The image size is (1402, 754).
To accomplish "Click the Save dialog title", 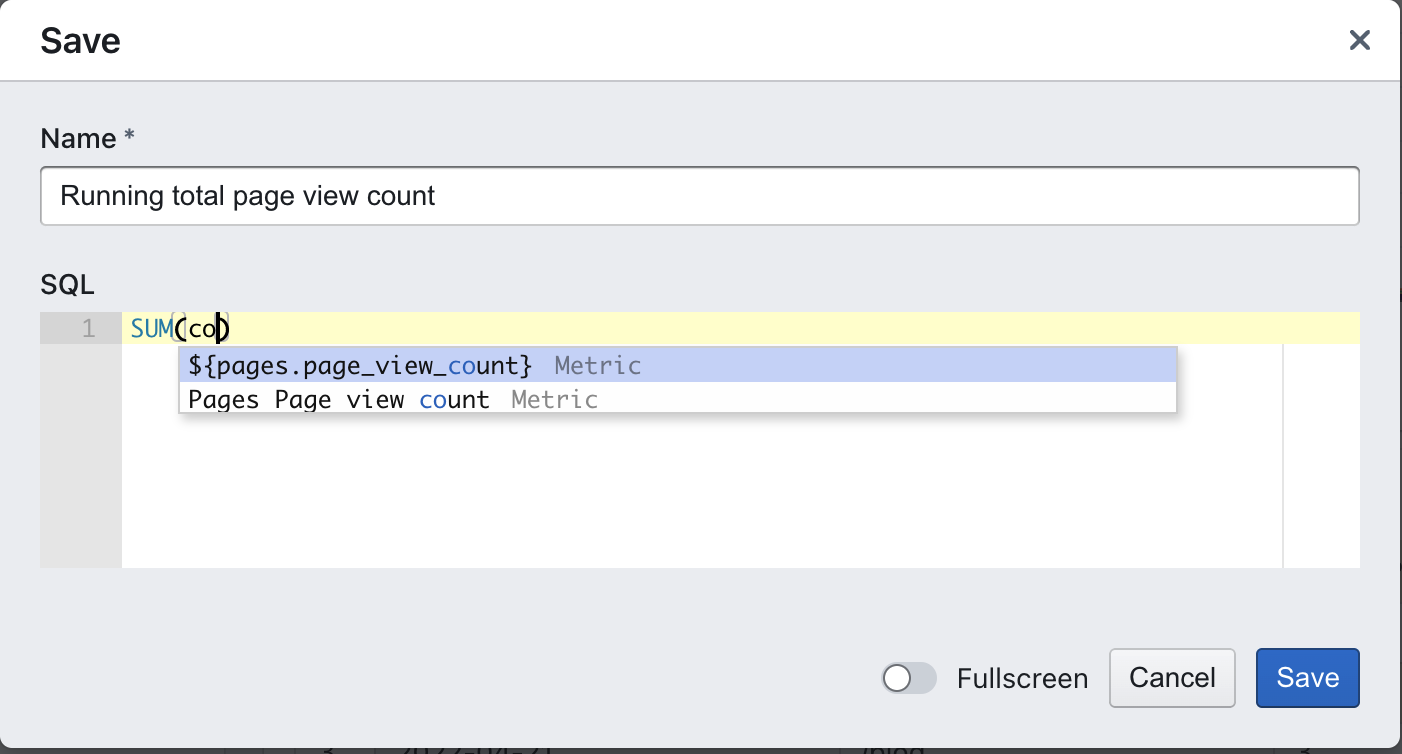I will (x=80, y=41).
